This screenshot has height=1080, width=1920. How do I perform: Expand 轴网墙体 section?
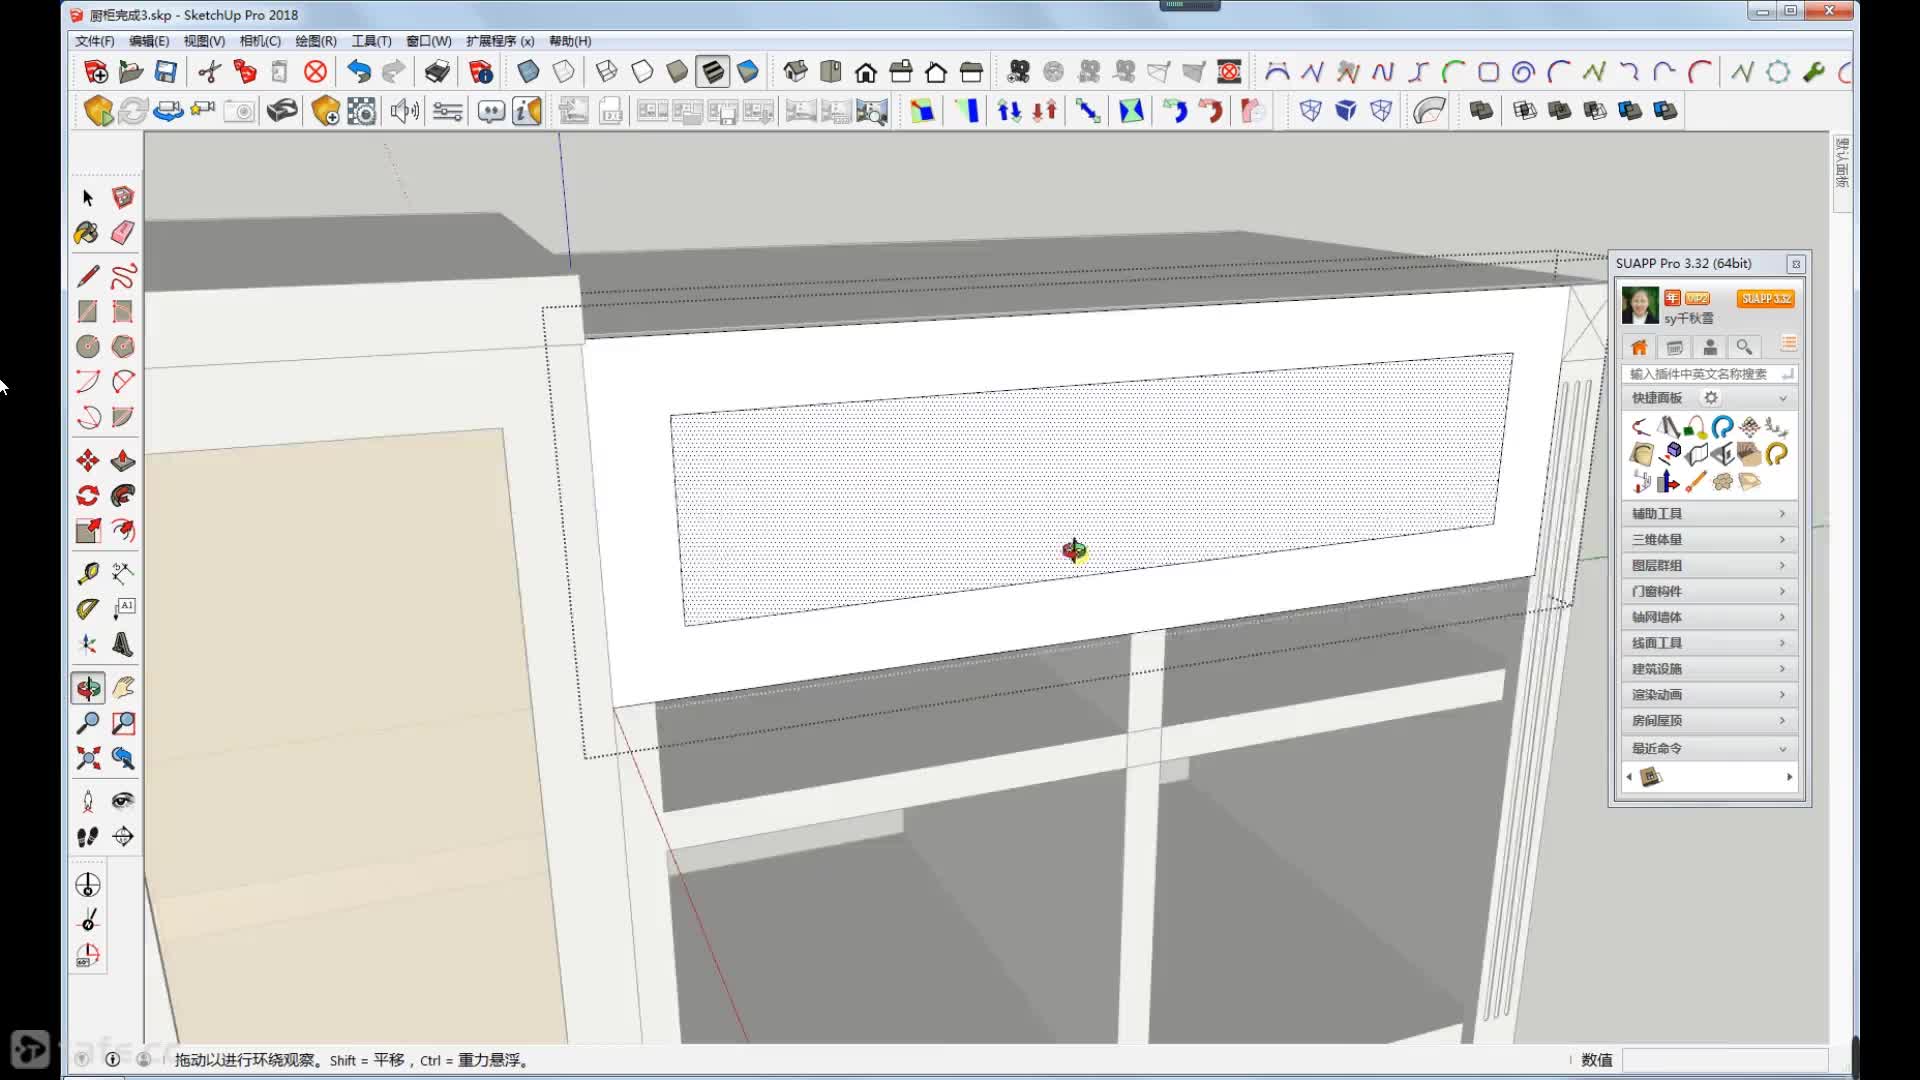coord(1709,617)
